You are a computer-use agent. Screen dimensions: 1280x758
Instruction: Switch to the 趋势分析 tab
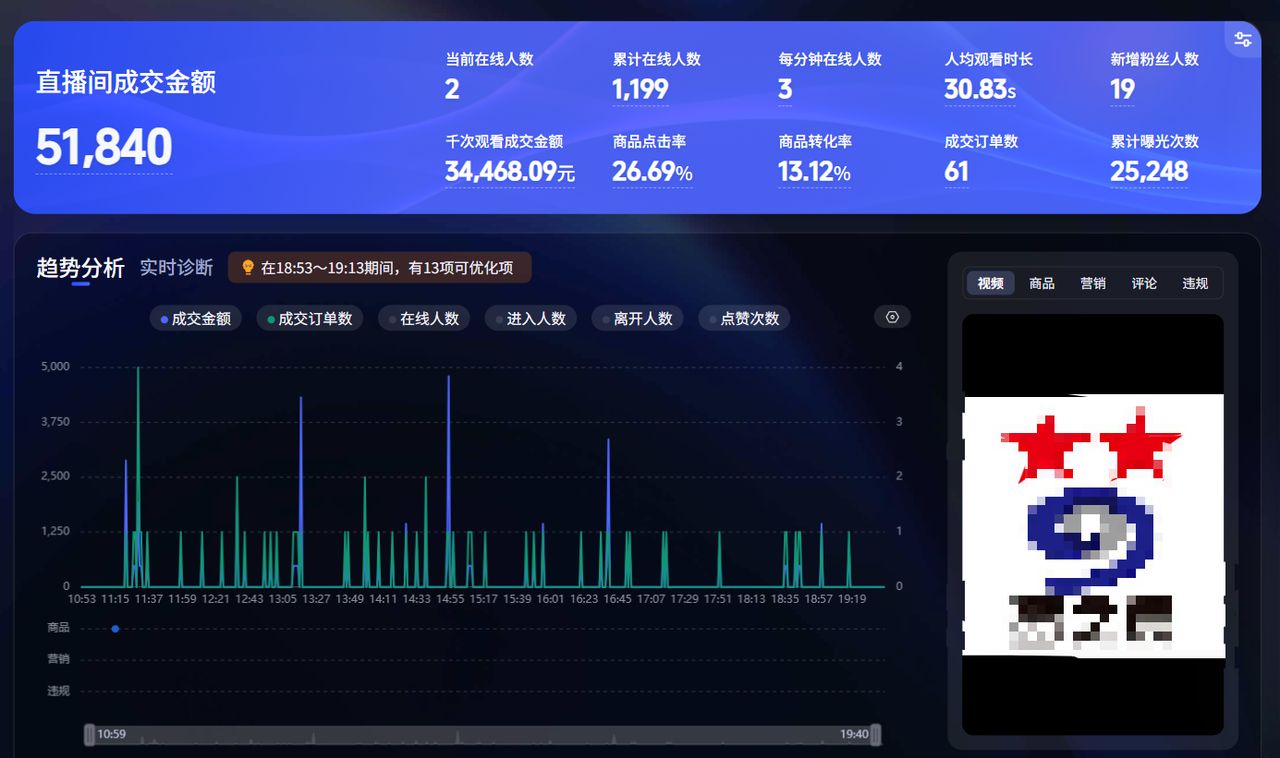click(x=80, y=268)
